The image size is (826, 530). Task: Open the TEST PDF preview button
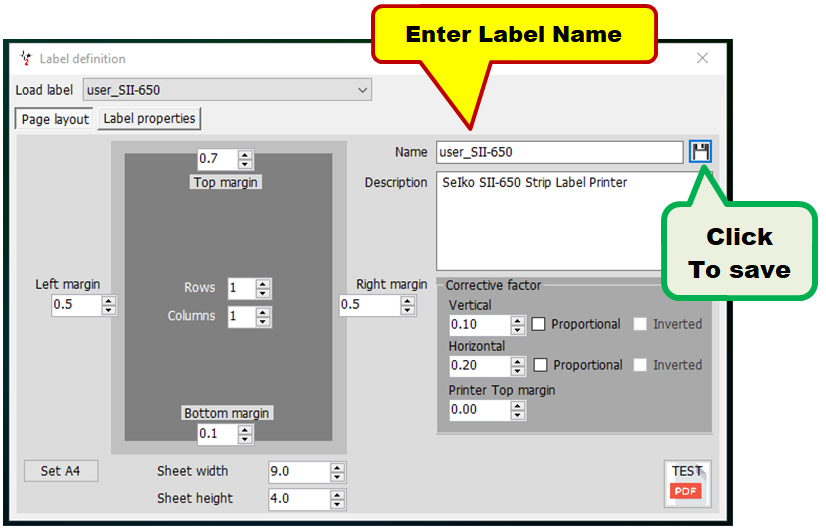[687, 484]
